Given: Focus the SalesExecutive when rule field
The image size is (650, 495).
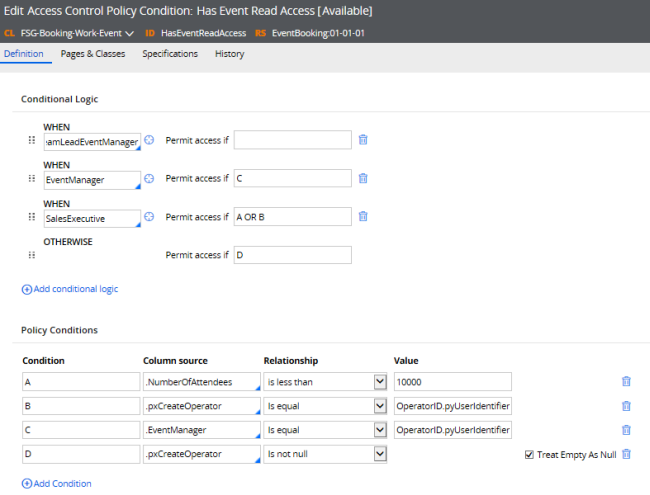Looking at the screenshot, I should [x=92, y=218].
